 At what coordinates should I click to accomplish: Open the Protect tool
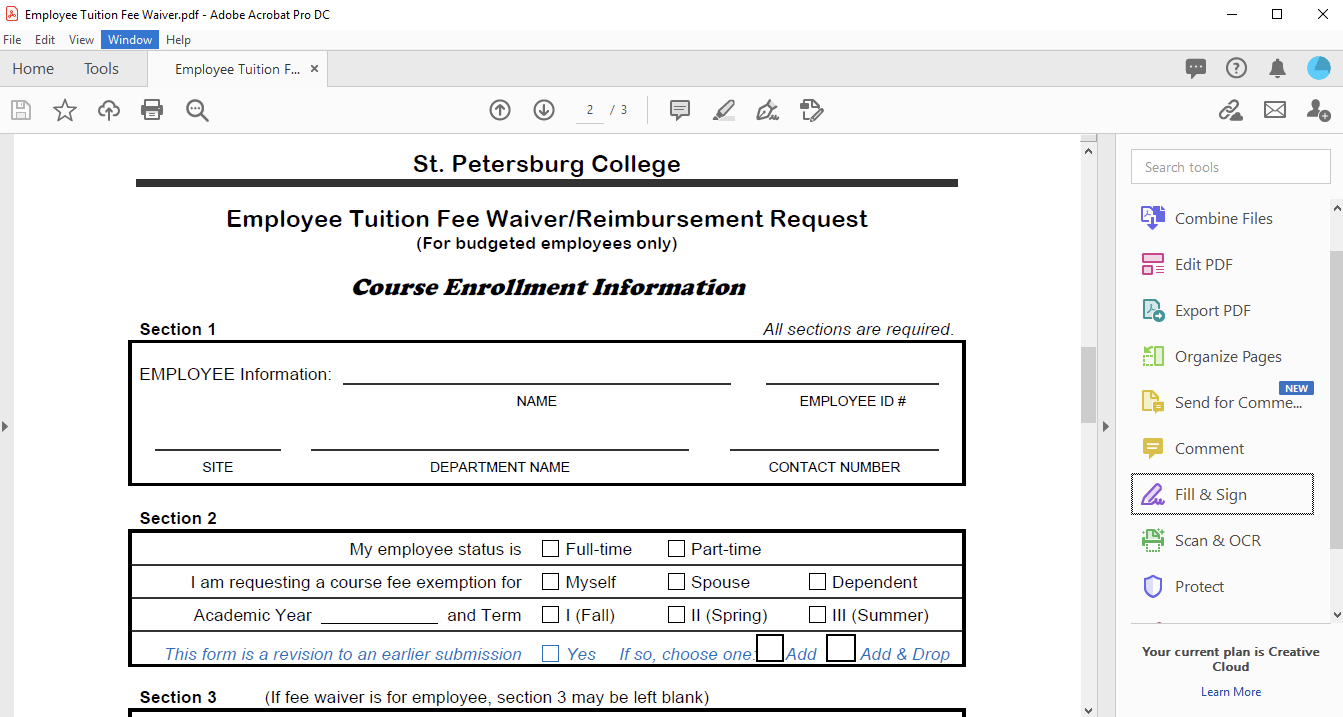1222,586
